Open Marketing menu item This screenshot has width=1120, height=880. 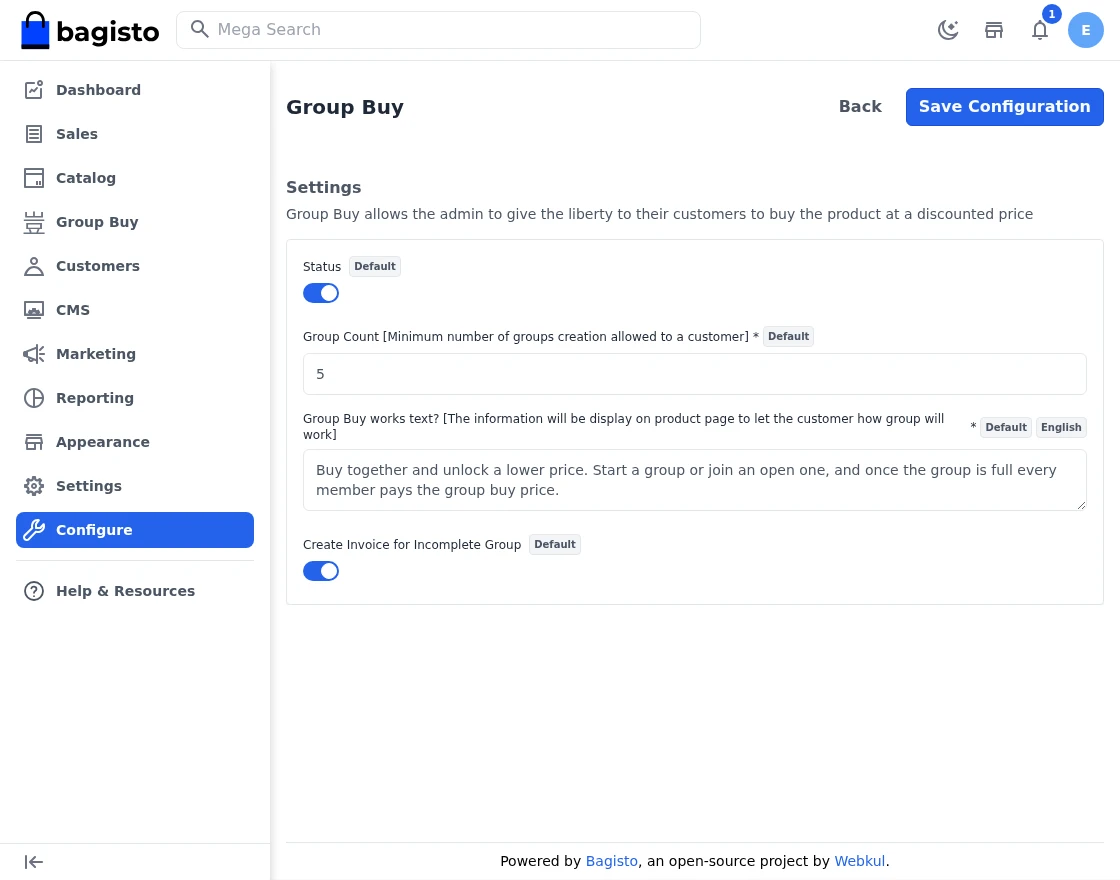pos(135,354)
